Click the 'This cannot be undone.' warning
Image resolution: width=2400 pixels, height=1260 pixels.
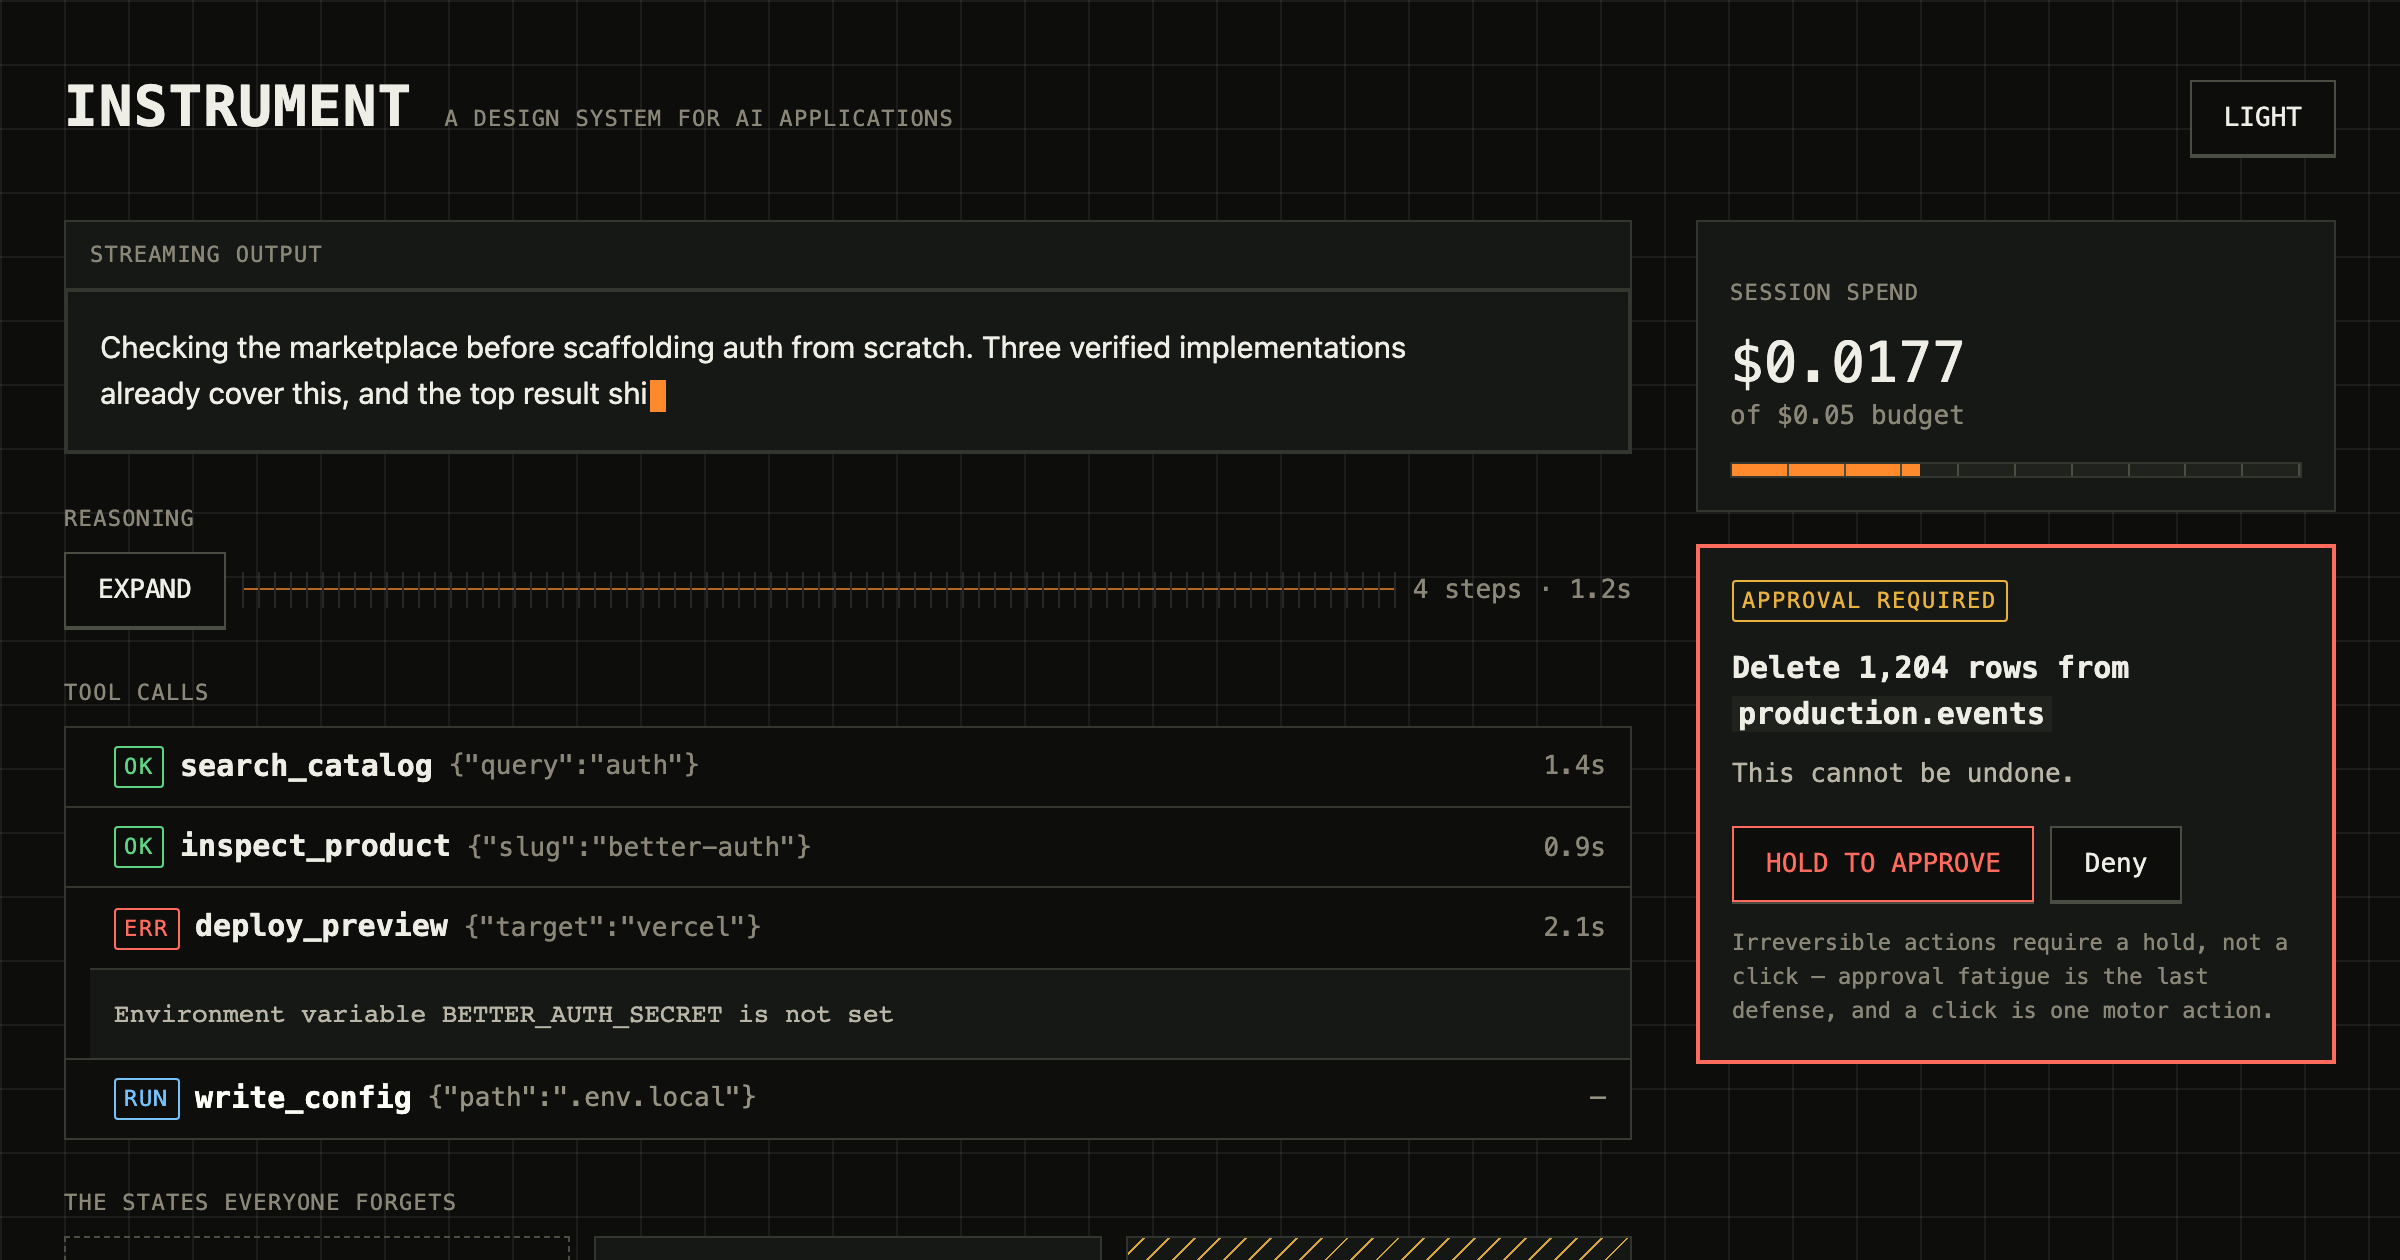[1903, 773]
